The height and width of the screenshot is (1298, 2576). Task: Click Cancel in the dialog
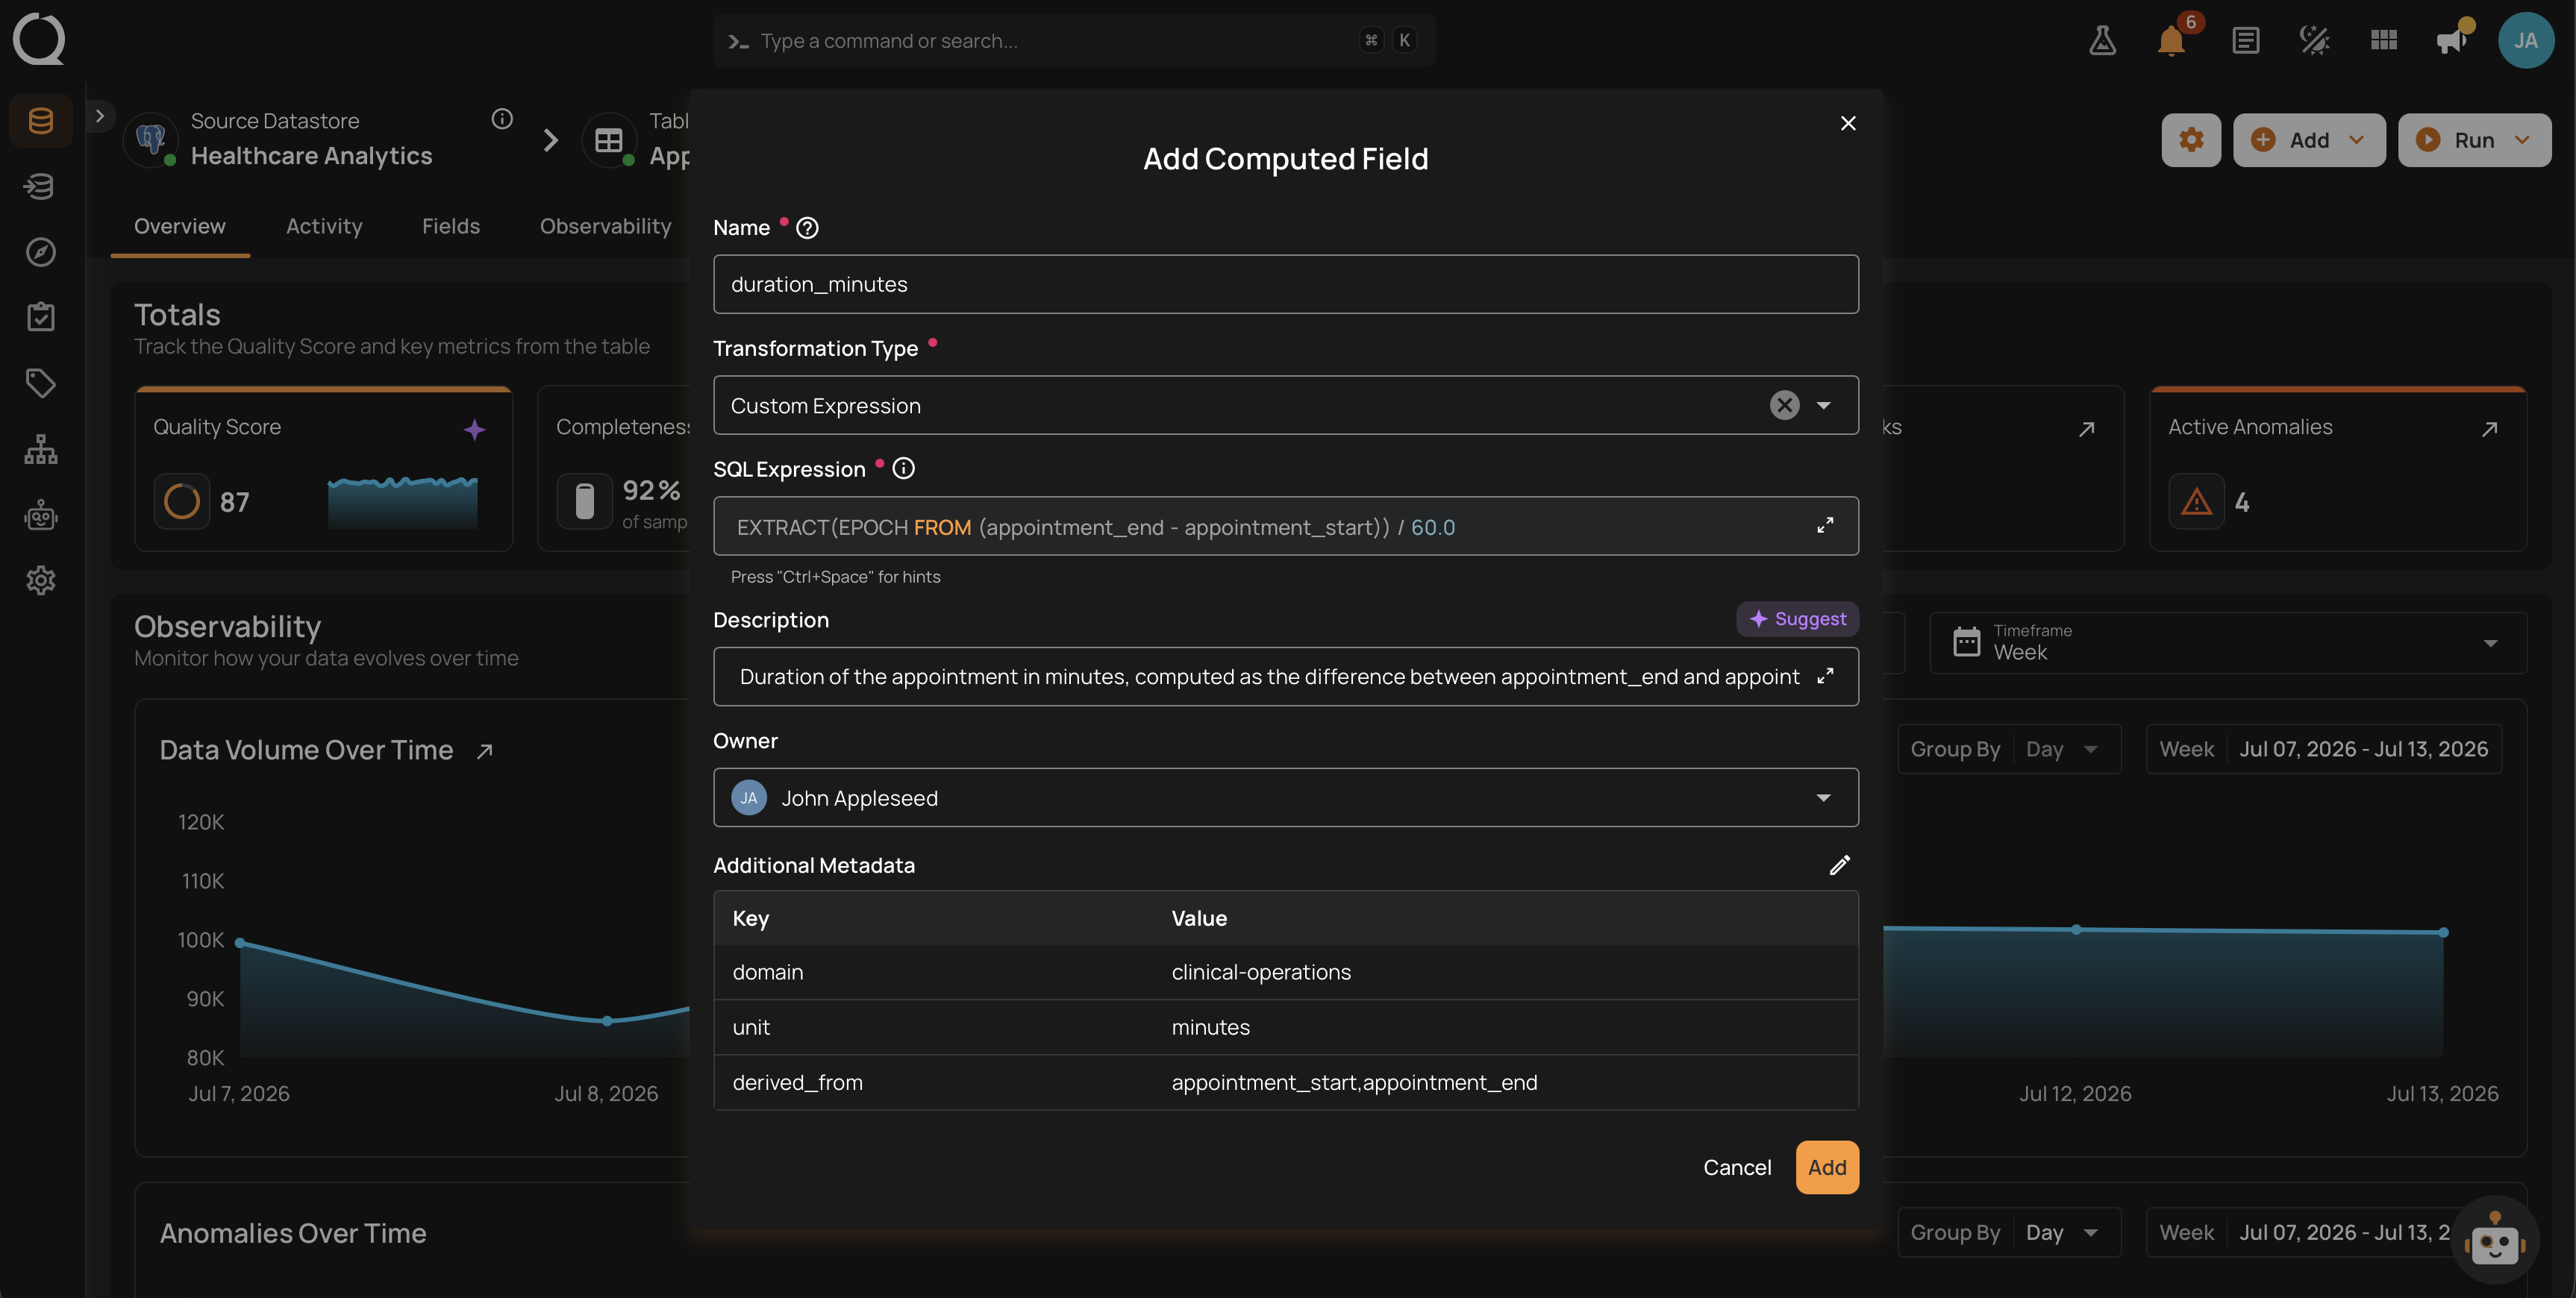(1737, 1167)
